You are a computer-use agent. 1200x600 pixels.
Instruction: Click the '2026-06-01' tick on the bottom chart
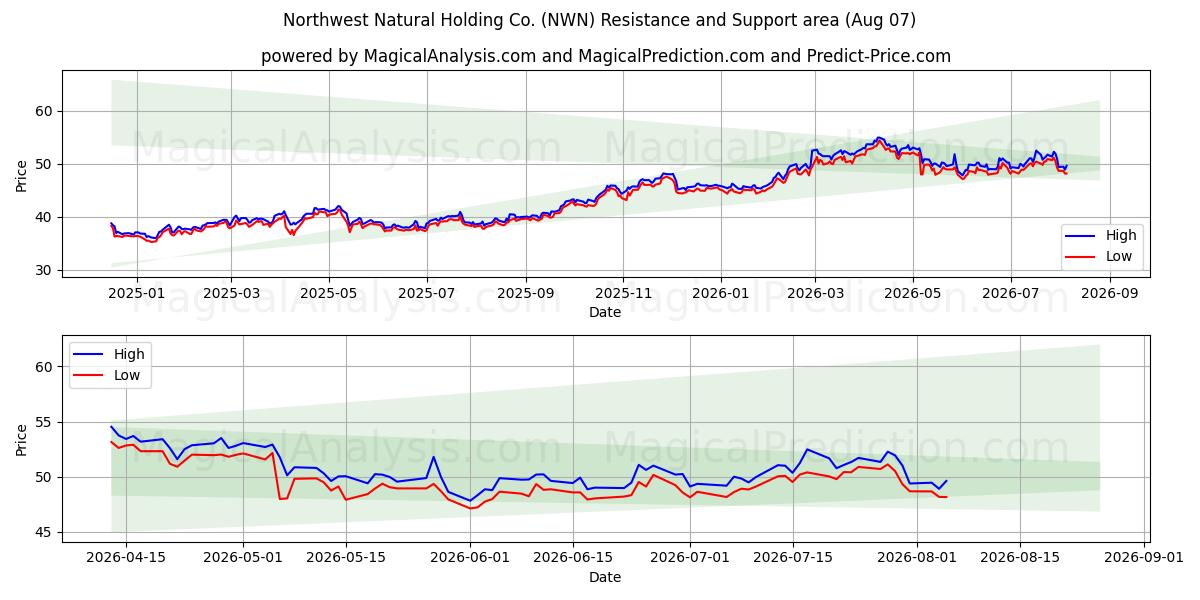tap(470, 559)
